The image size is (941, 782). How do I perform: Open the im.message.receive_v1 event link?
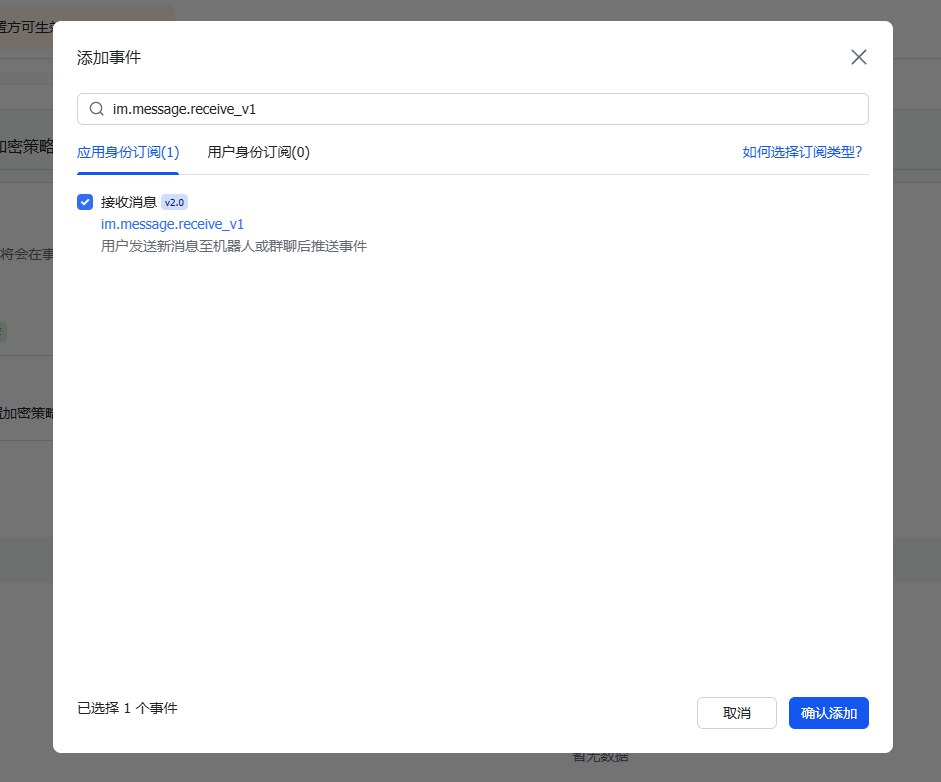(x=172, y=224)
